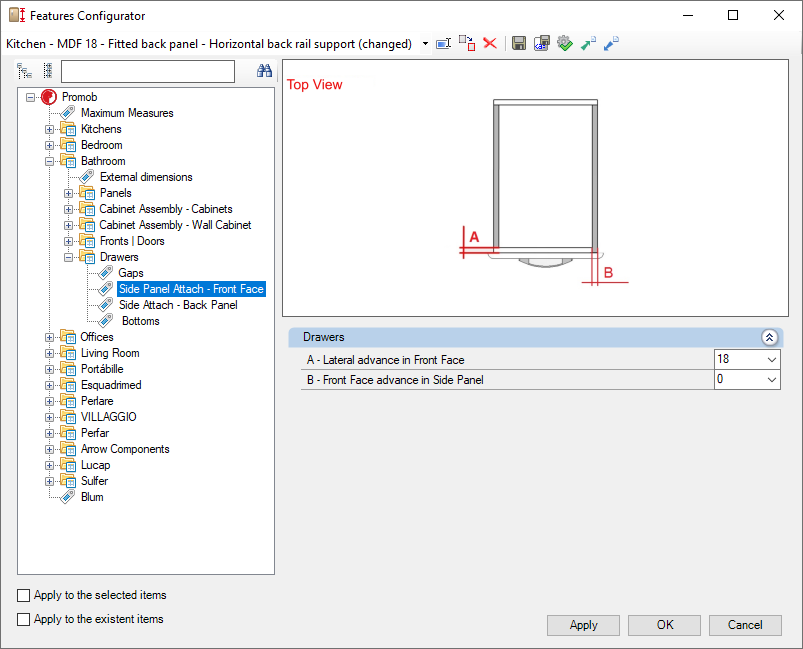Click the Blum tag icon
The image size is (803, 649).
point(68,497)
